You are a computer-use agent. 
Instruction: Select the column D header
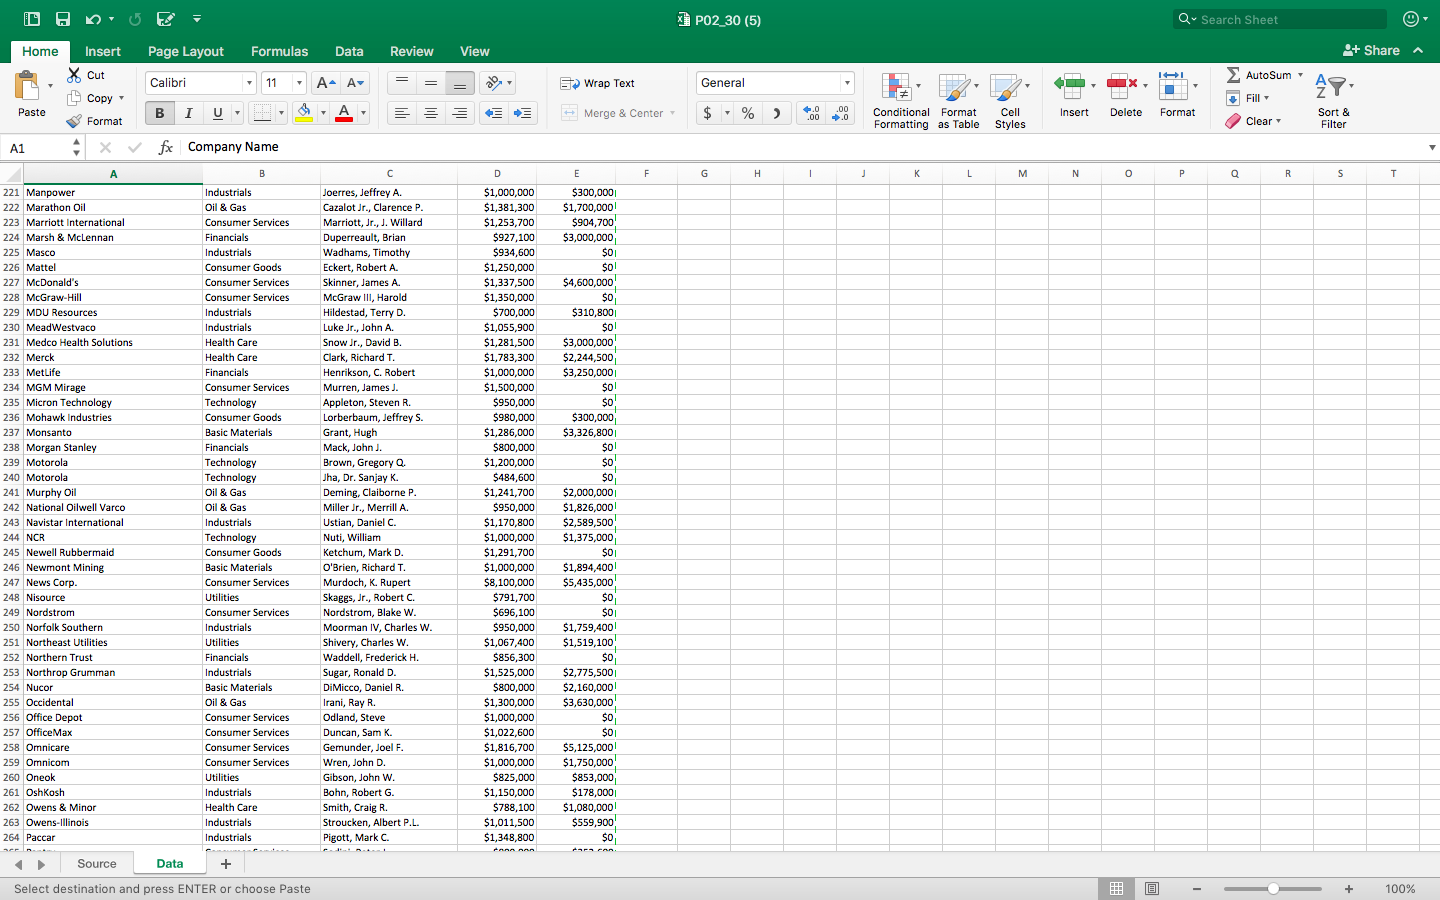pyautogui.click(x=497, y=174)
